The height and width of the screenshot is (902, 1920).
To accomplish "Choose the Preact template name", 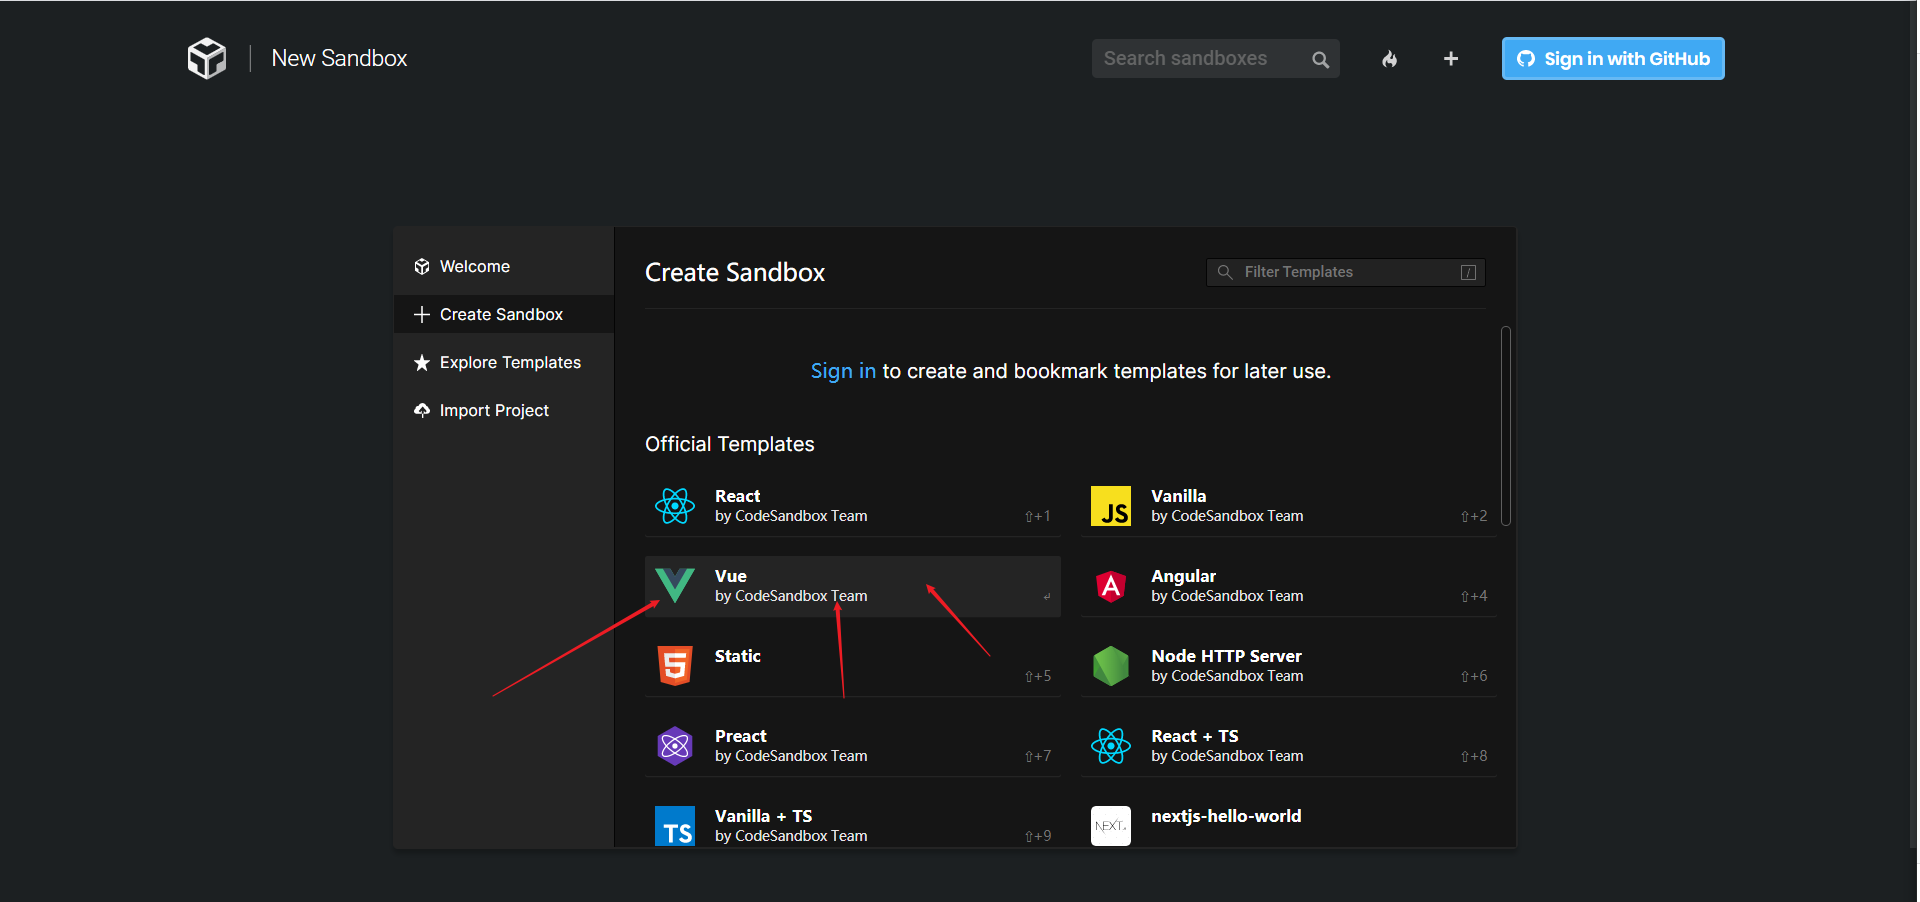I will click(x=741, y=736).
